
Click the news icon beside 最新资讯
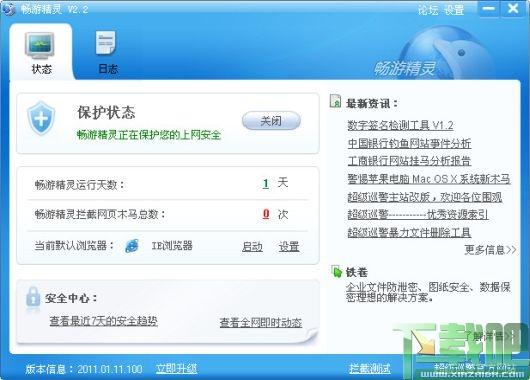335,101
